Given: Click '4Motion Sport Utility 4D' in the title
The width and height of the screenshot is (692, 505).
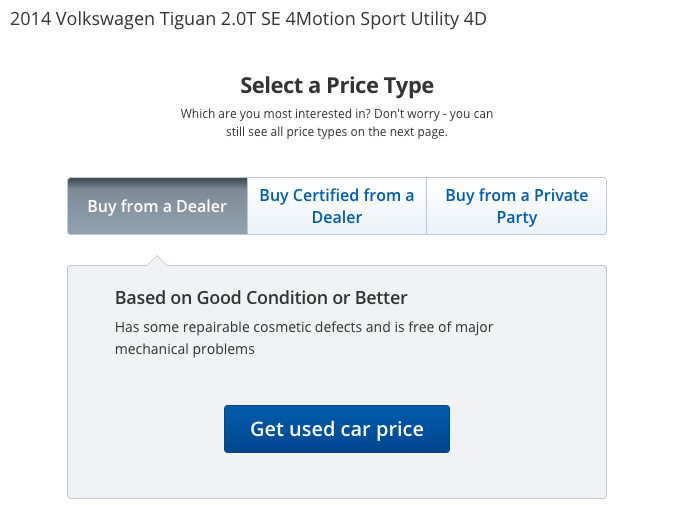Looking at the screenshot, I should tap(386, 19).
